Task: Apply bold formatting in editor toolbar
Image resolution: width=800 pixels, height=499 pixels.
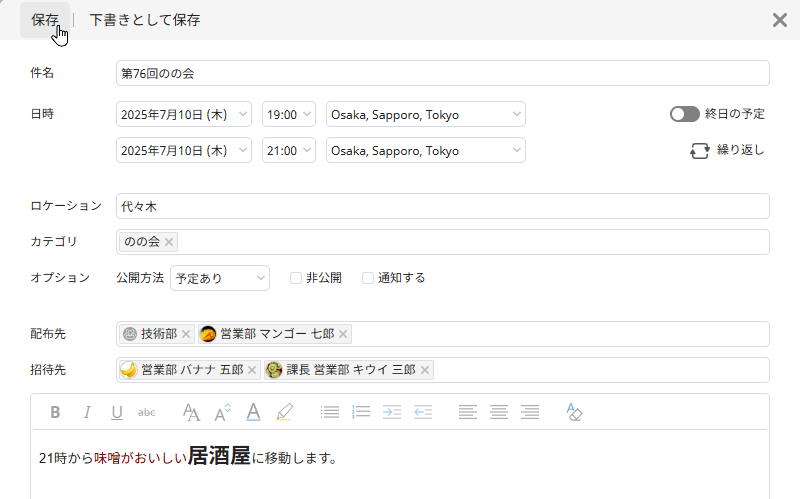Action: pyautogui.click(x=55, y=412)
